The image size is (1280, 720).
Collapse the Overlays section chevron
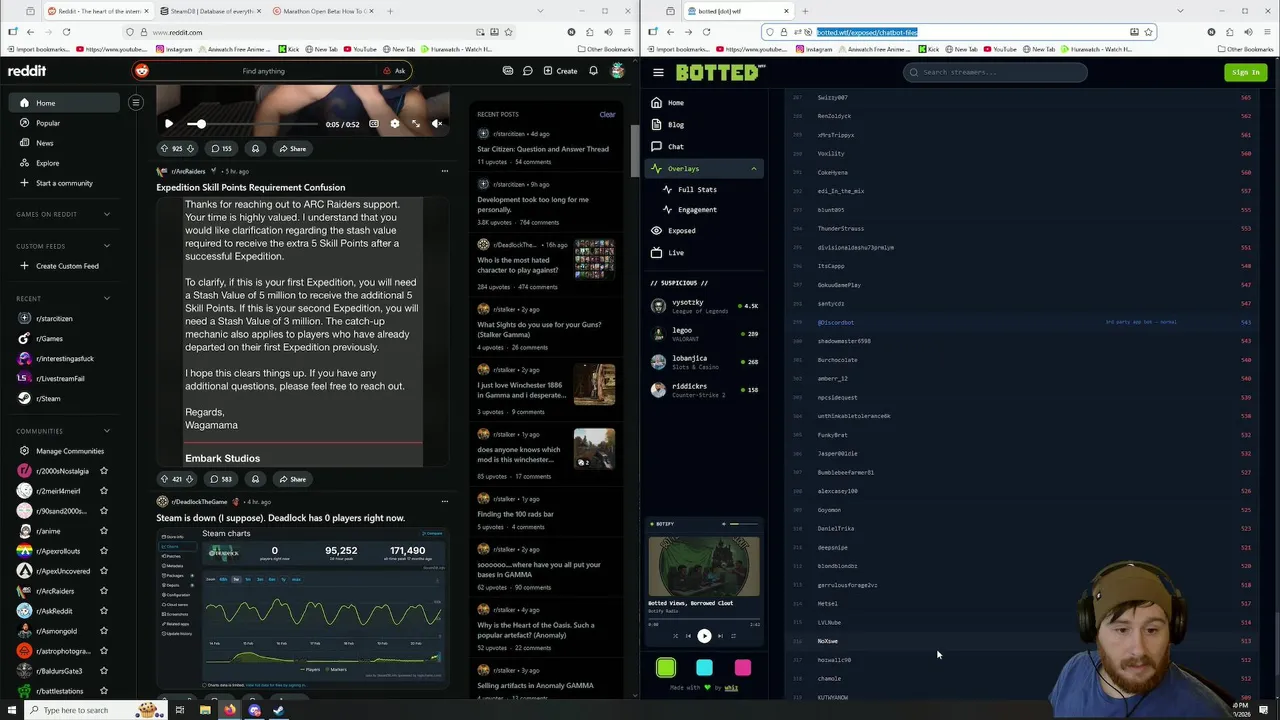[x=754, y=169]
